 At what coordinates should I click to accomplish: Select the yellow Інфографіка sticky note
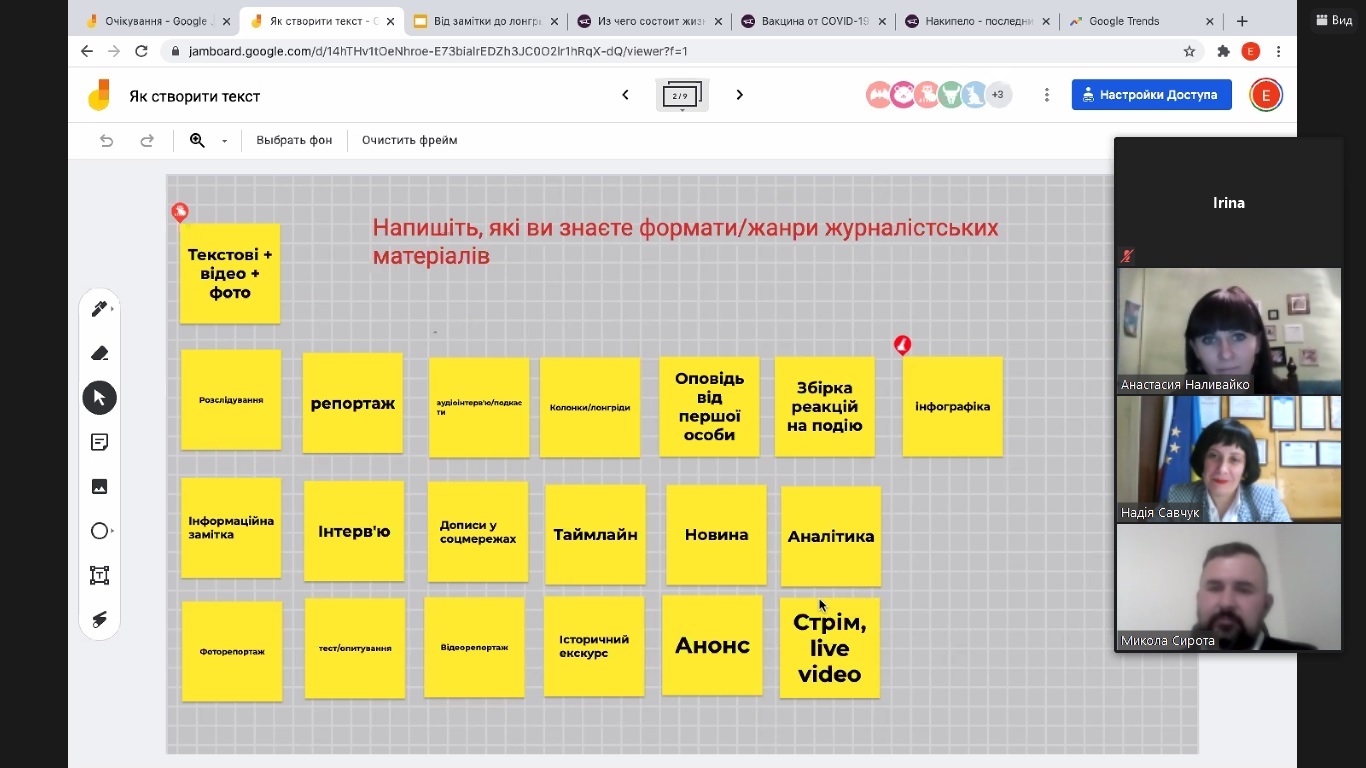[x=952, y=407]
